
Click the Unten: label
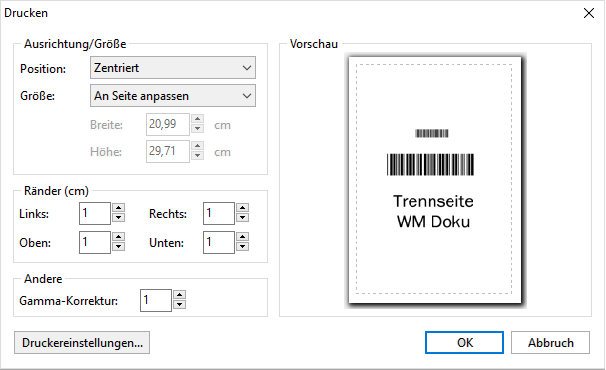(x=167, y=243)
